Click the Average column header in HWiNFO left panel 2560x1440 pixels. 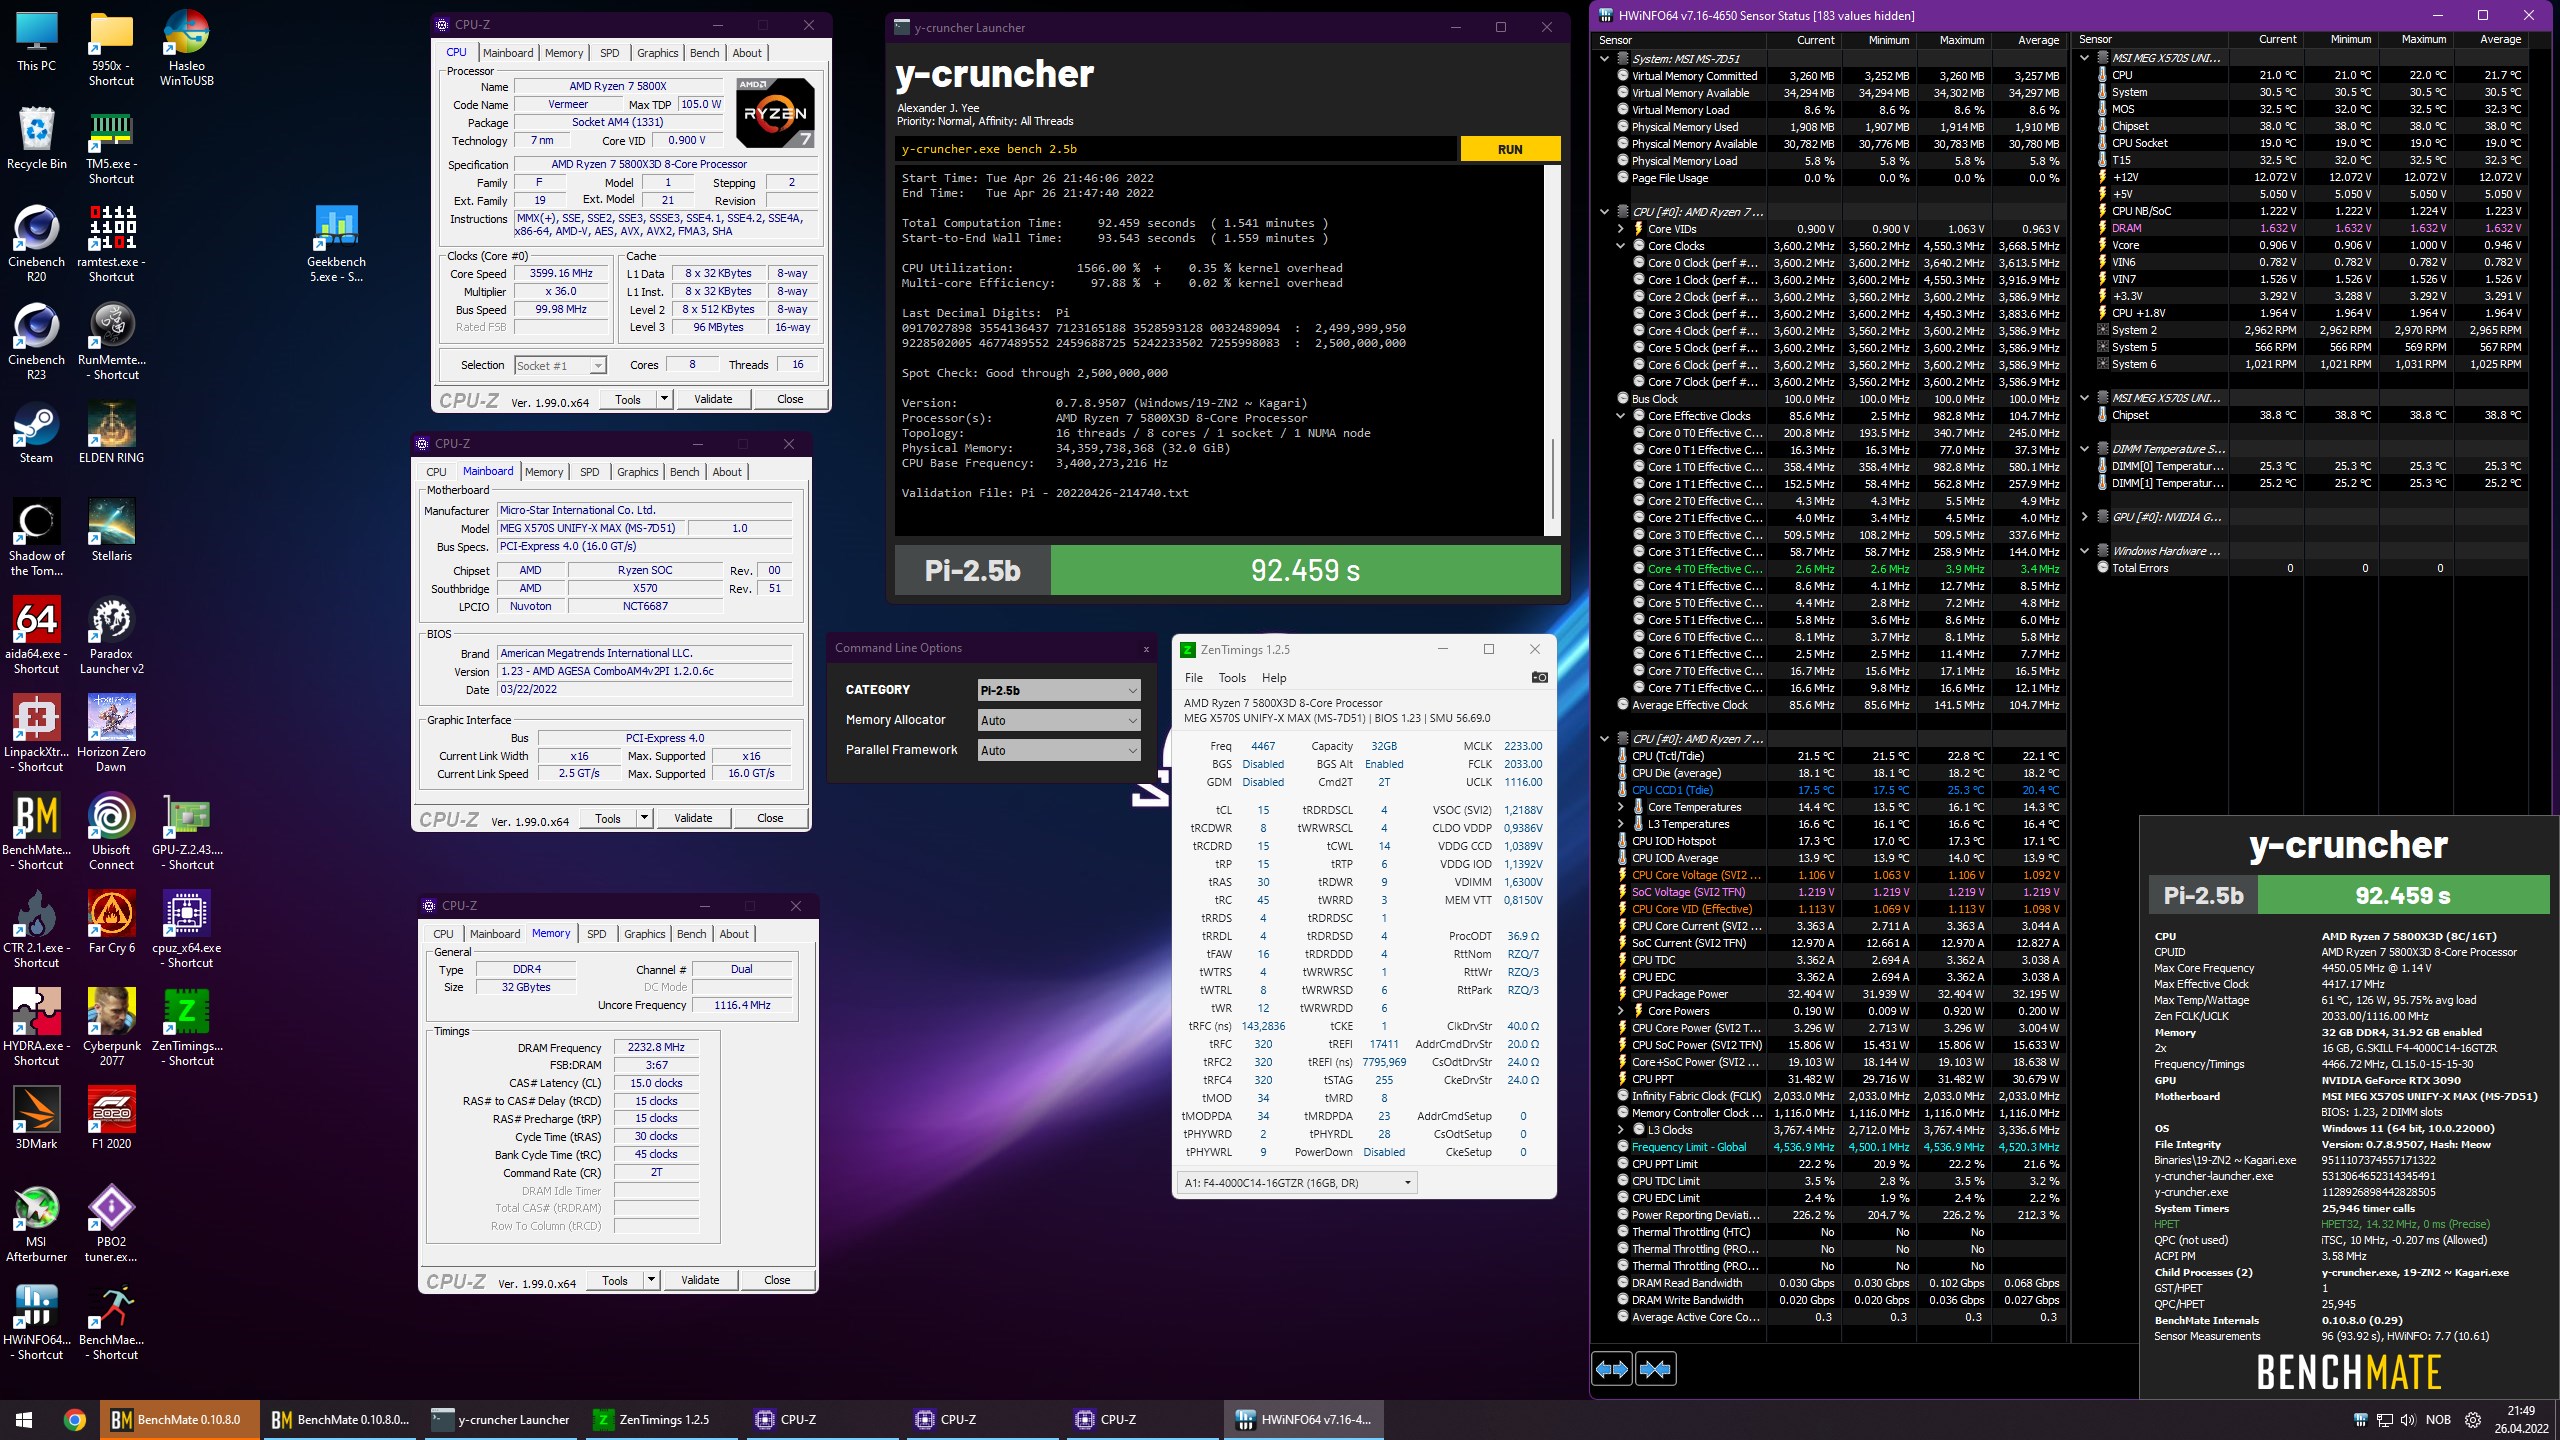click(x=2038, y=40)
